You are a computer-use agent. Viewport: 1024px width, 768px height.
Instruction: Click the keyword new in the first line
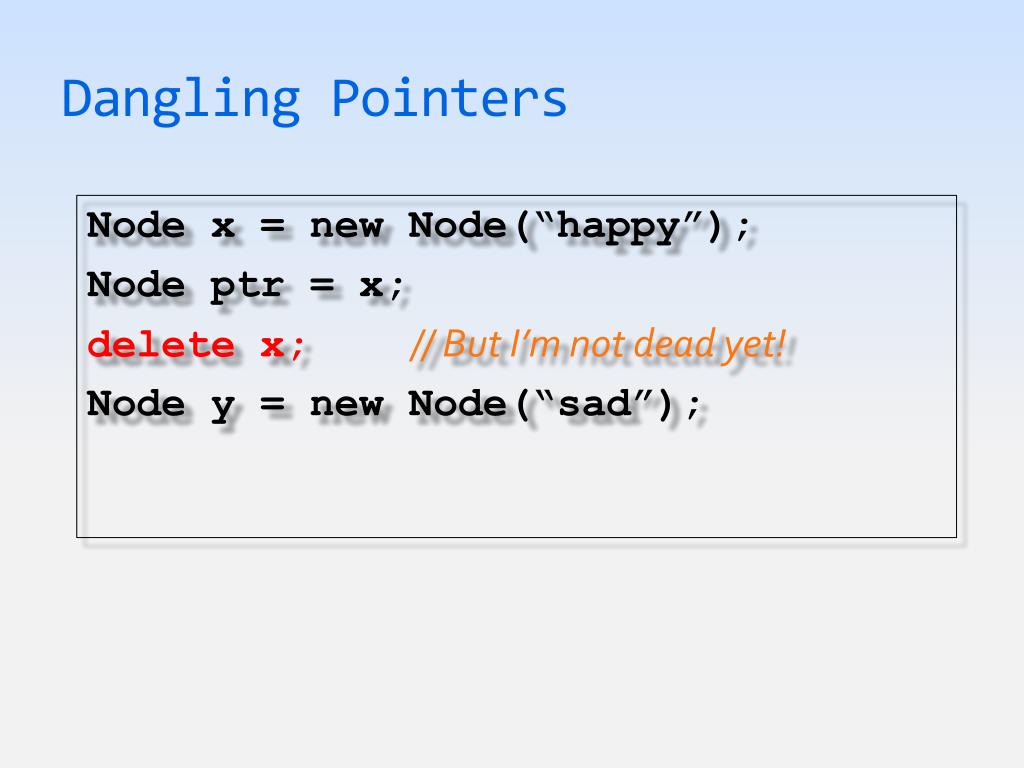coord(346,227)
